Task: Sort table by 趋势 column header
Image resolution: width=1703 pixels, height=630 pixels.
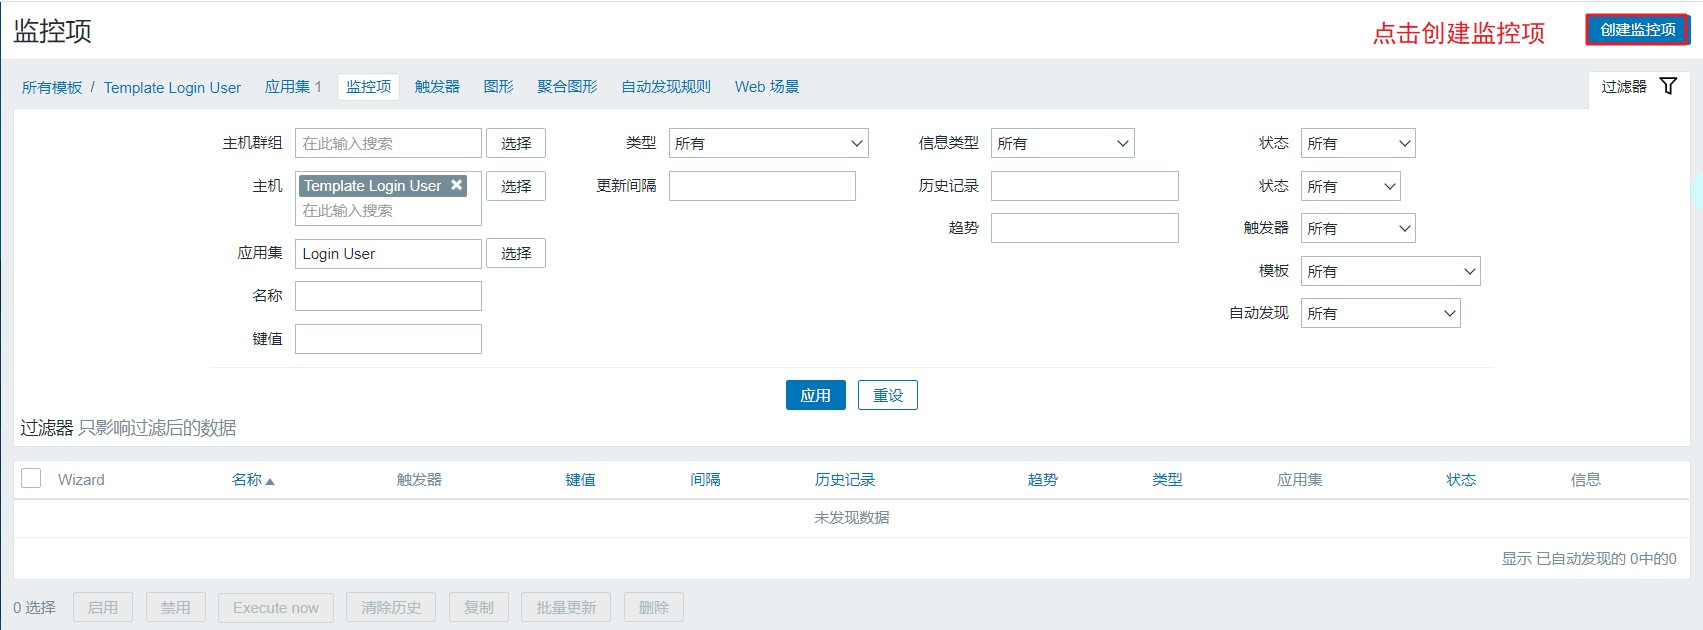Action: coord(1043,479)
